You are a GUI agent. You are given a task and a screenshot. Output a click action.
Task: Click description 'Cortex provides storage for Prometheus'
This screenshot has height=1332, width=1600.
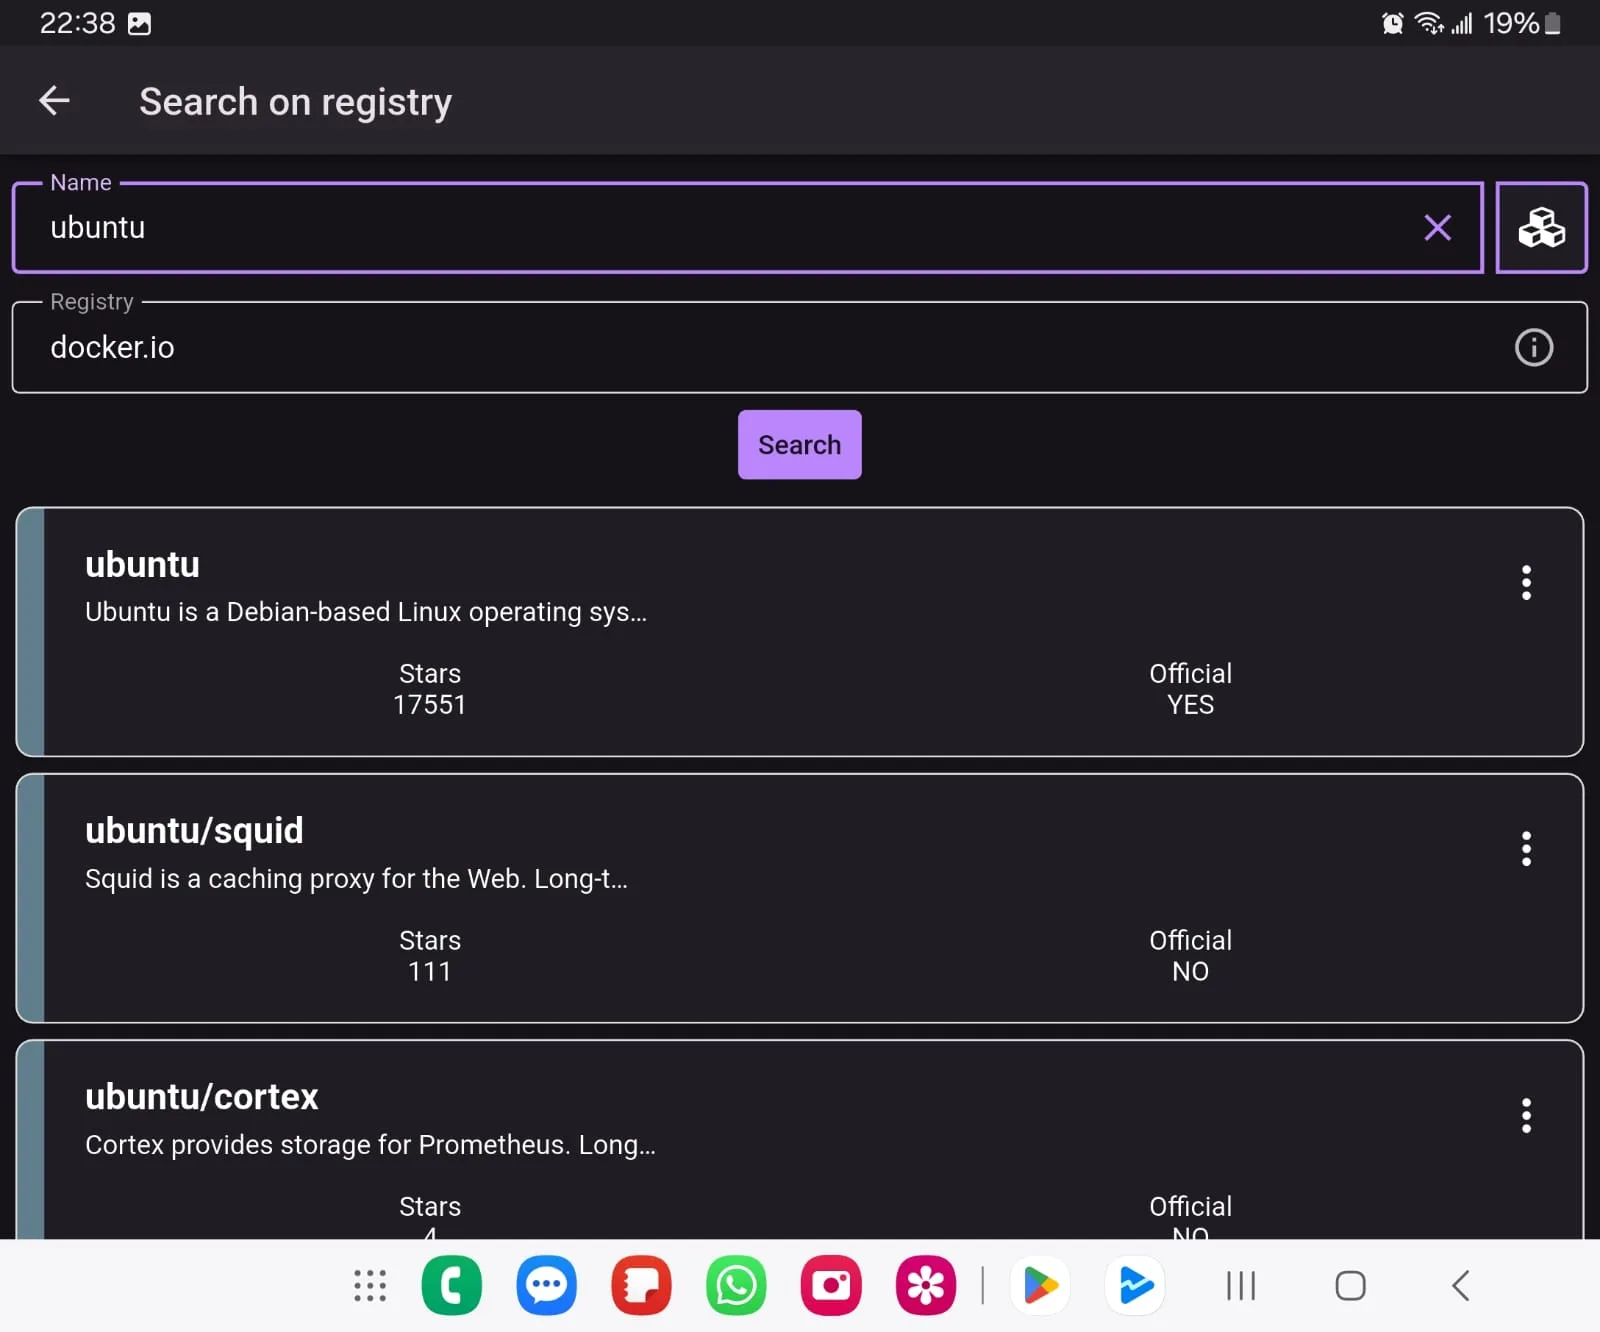[x=327, y=1145]
